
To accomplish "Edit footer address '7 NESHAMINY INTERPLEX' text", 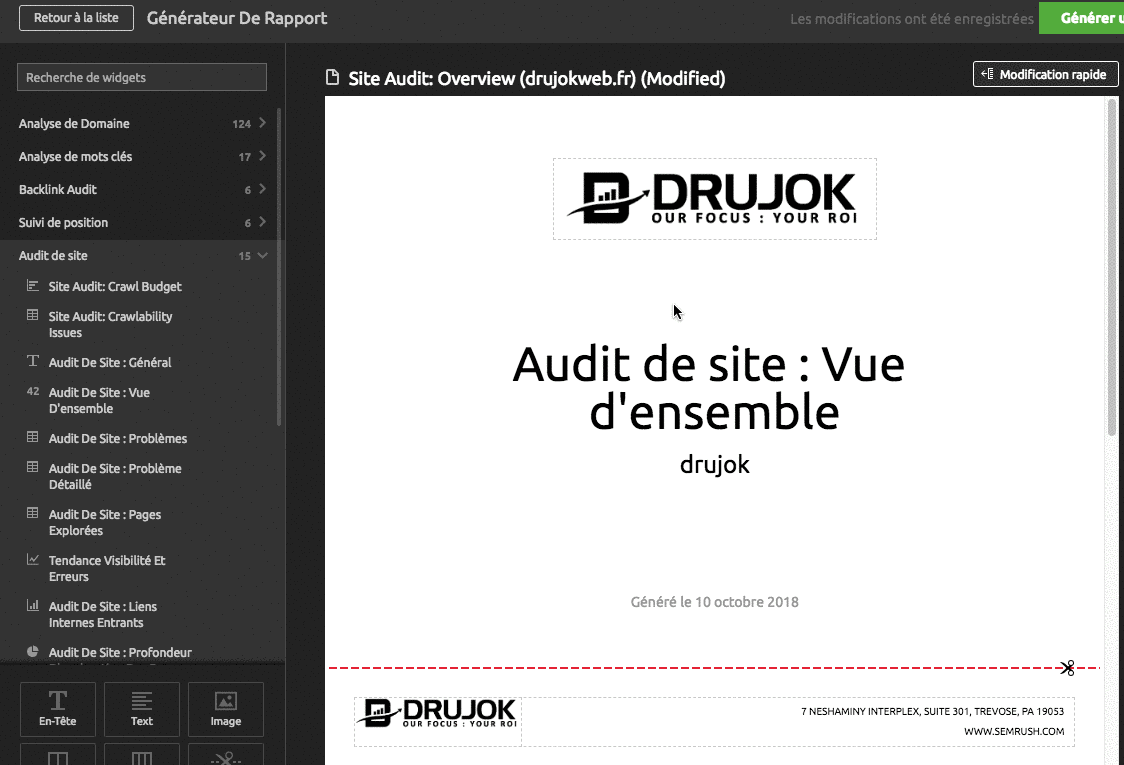I will (x=932, y=711).
